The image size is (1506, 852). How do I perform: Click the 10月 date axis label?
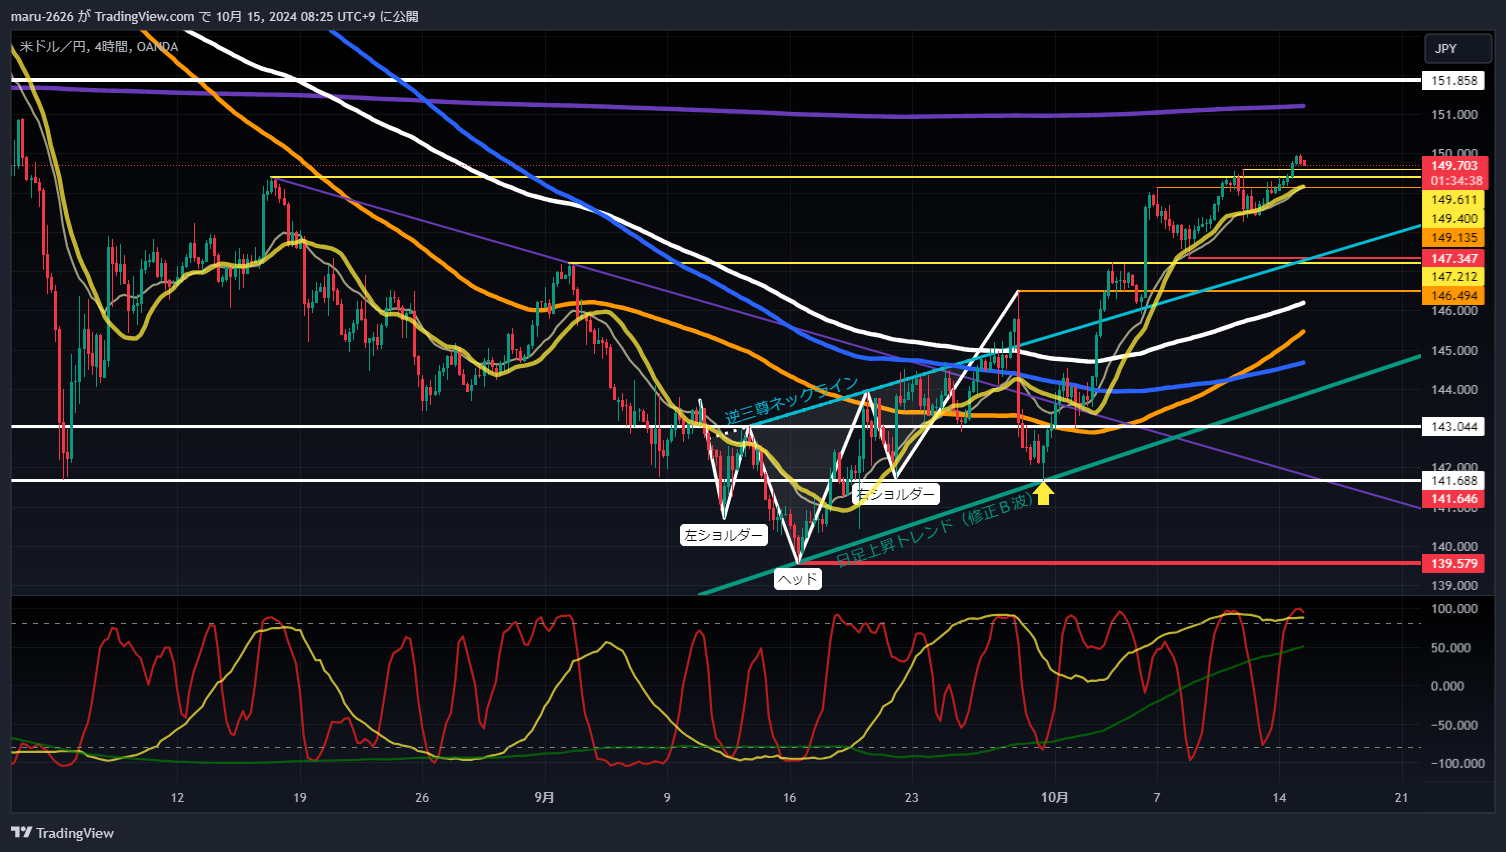[x=1055, y=797]
